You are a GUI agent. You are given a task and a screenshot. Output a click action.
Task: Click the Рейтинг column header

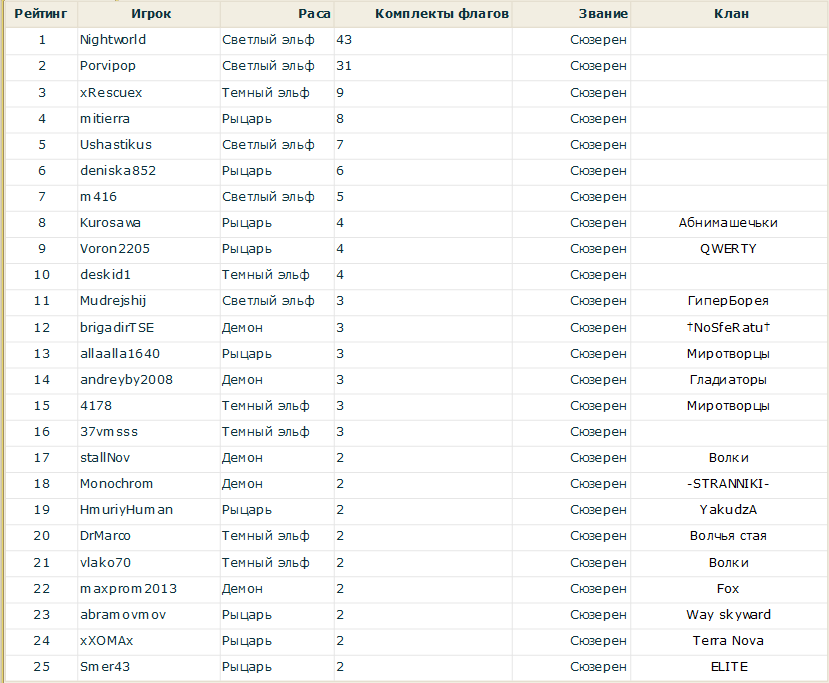tap(41, 14)
